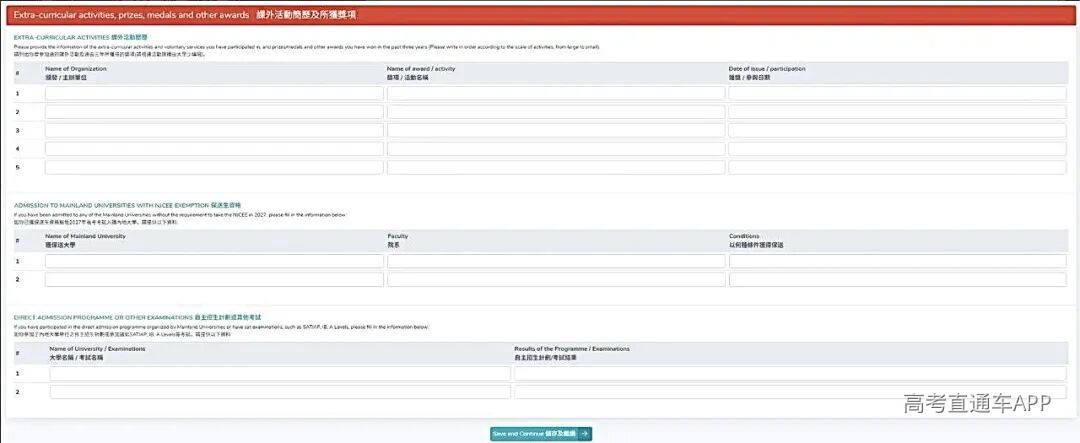Image resolution: width=1080 pixels, height=443 pixels.
Task: Select Name of University/Examinations field row 1
Action: click(x=280, y=373)
